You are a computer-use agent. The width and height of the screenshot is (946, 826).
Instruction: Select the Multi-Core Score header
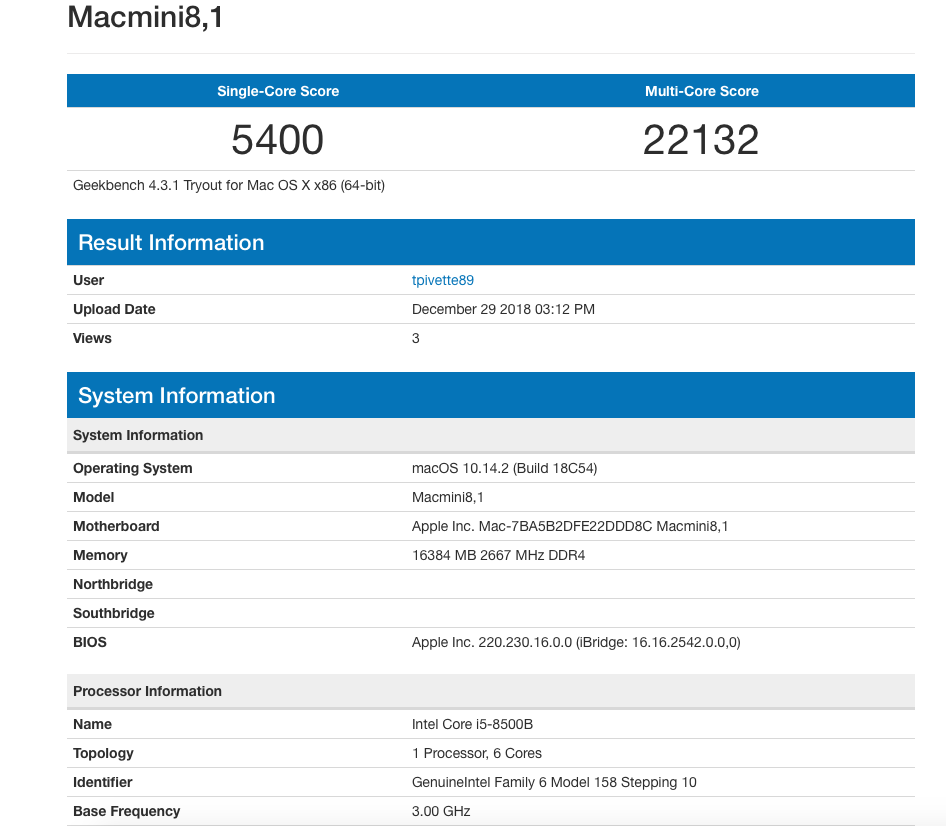click(702, 91)
